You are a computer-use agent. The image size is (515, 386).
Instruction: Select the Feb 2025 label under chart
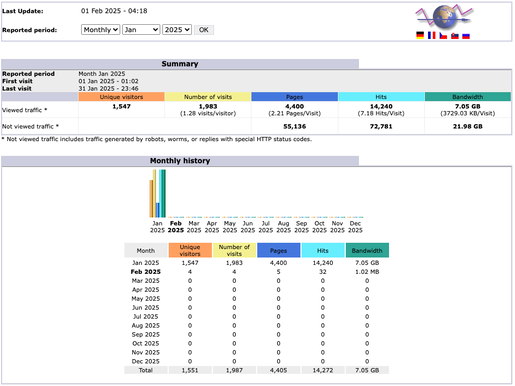coord(176,227)
